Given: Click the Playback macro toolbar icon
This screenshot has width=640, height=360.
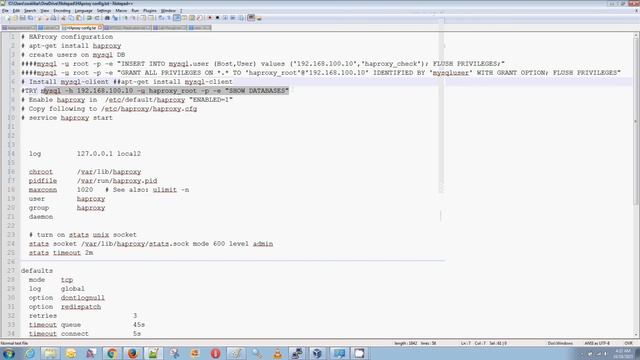Looking at the screenshot, I should point(225,18).
